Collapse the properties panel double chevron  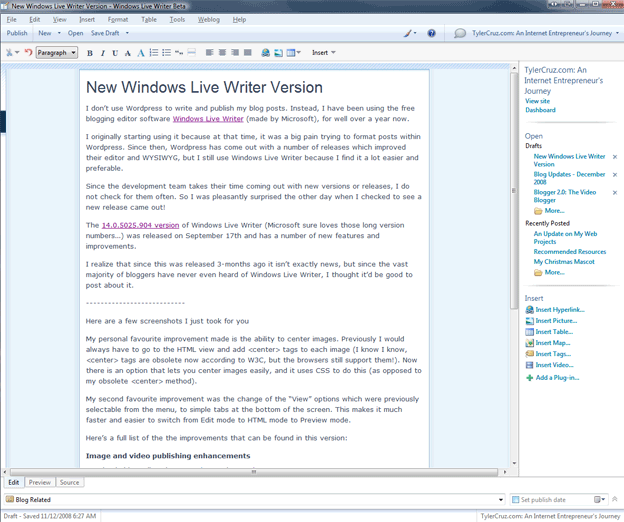click(x=615, y=499)
